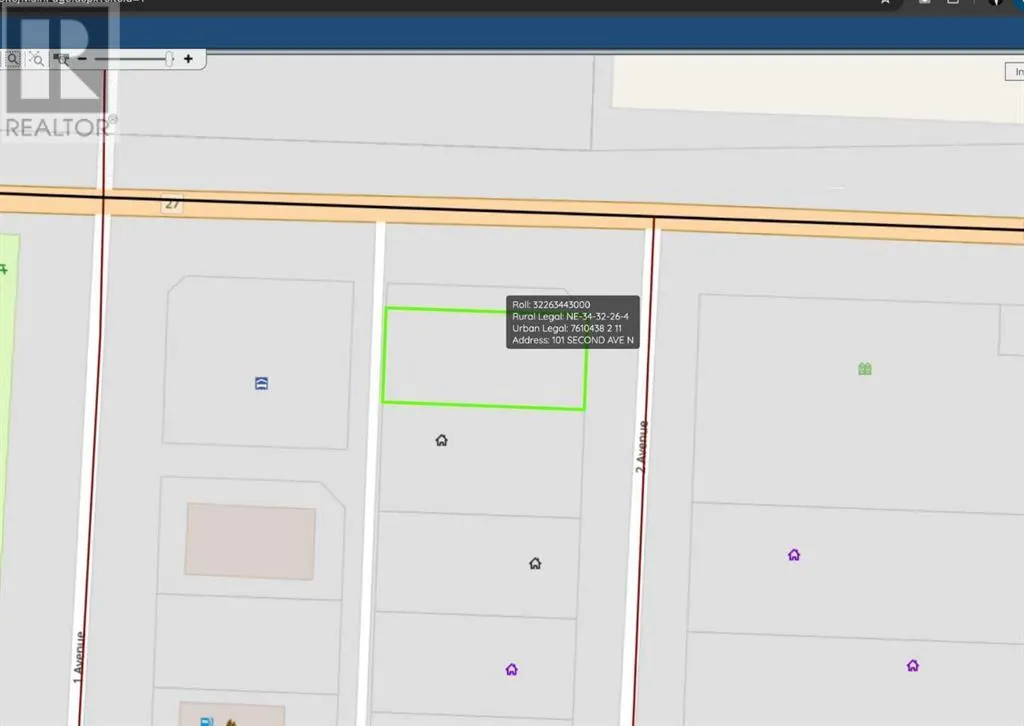Click the tan building footprint rectangle
This screenshot has height=726, width=1024.
point(250,540)
